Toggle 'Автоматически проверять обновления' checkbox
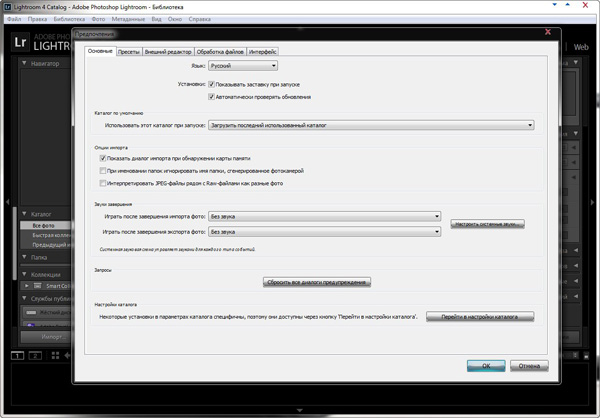Viewport: 600px width, 418px height. click(212, 97)
